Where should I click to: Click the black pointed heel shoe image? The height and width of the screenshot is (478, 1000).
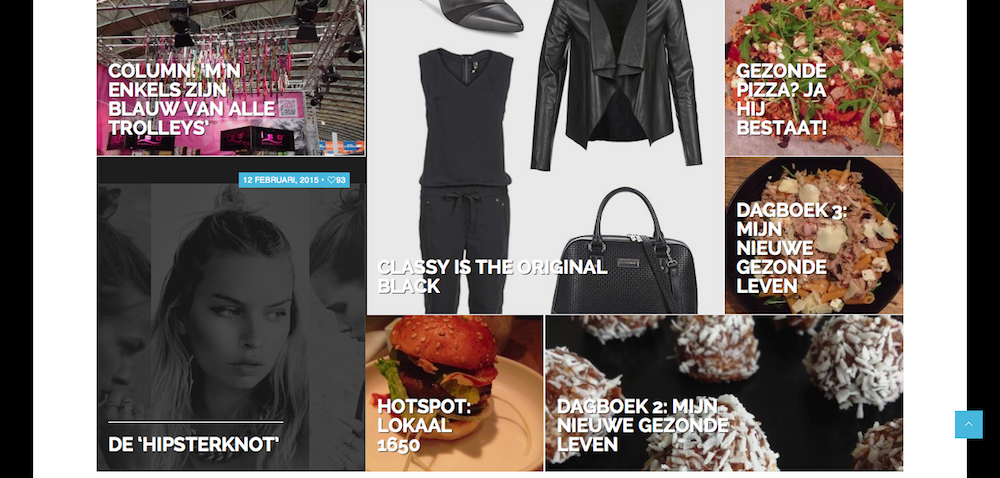tap(480, 15)
